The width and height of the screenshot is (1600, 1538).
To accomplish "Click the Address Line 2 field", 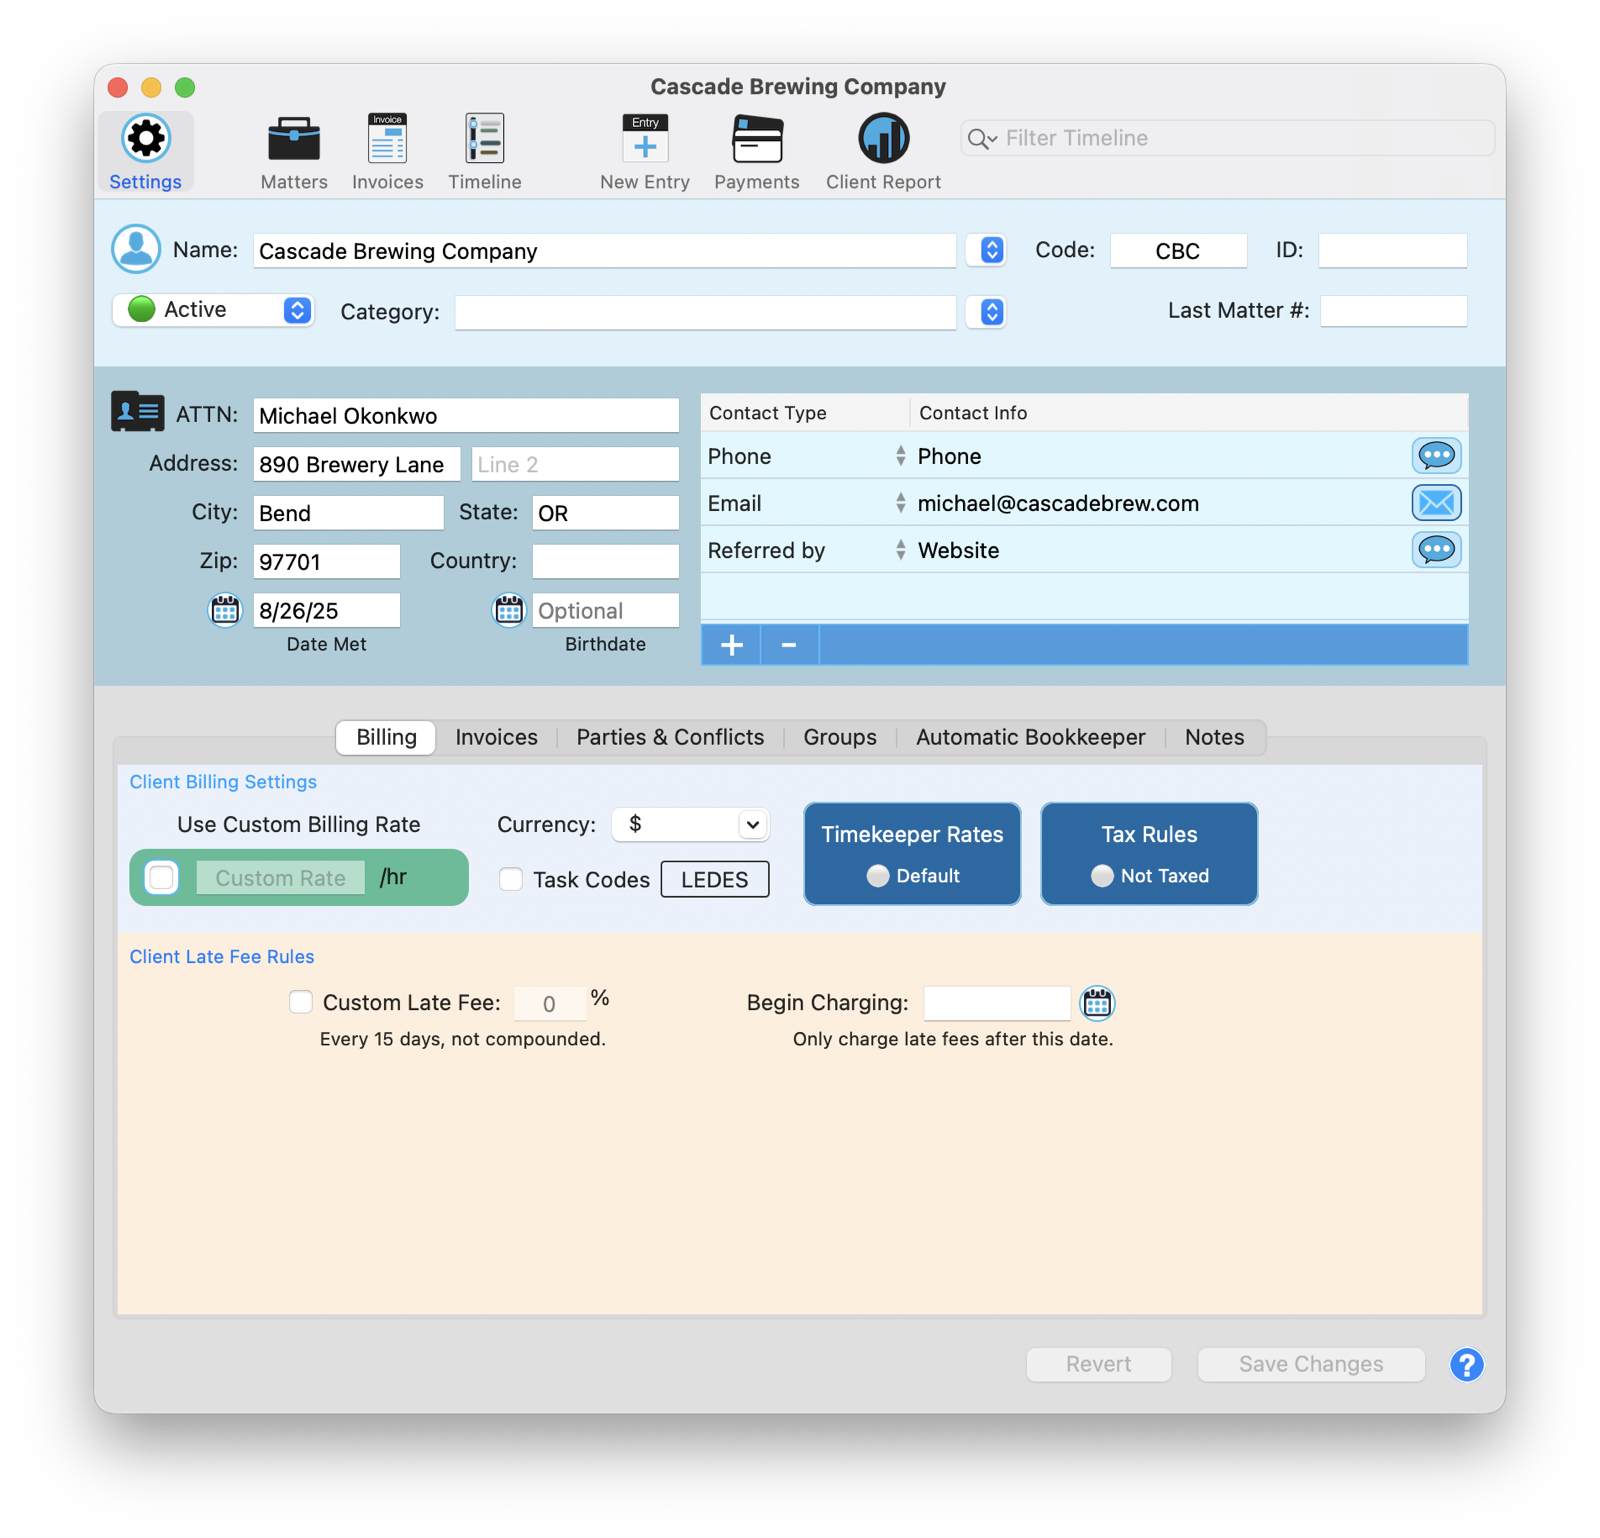I will pos(575,464).
